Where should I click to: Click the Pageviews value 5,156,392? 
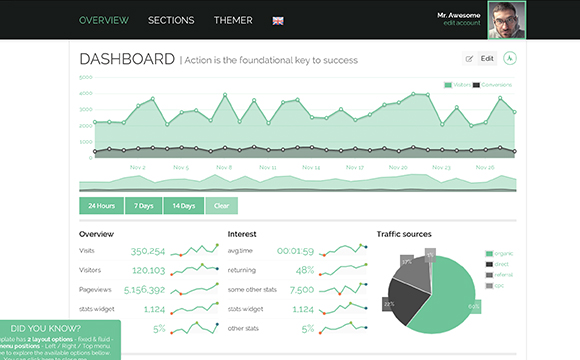144,290
